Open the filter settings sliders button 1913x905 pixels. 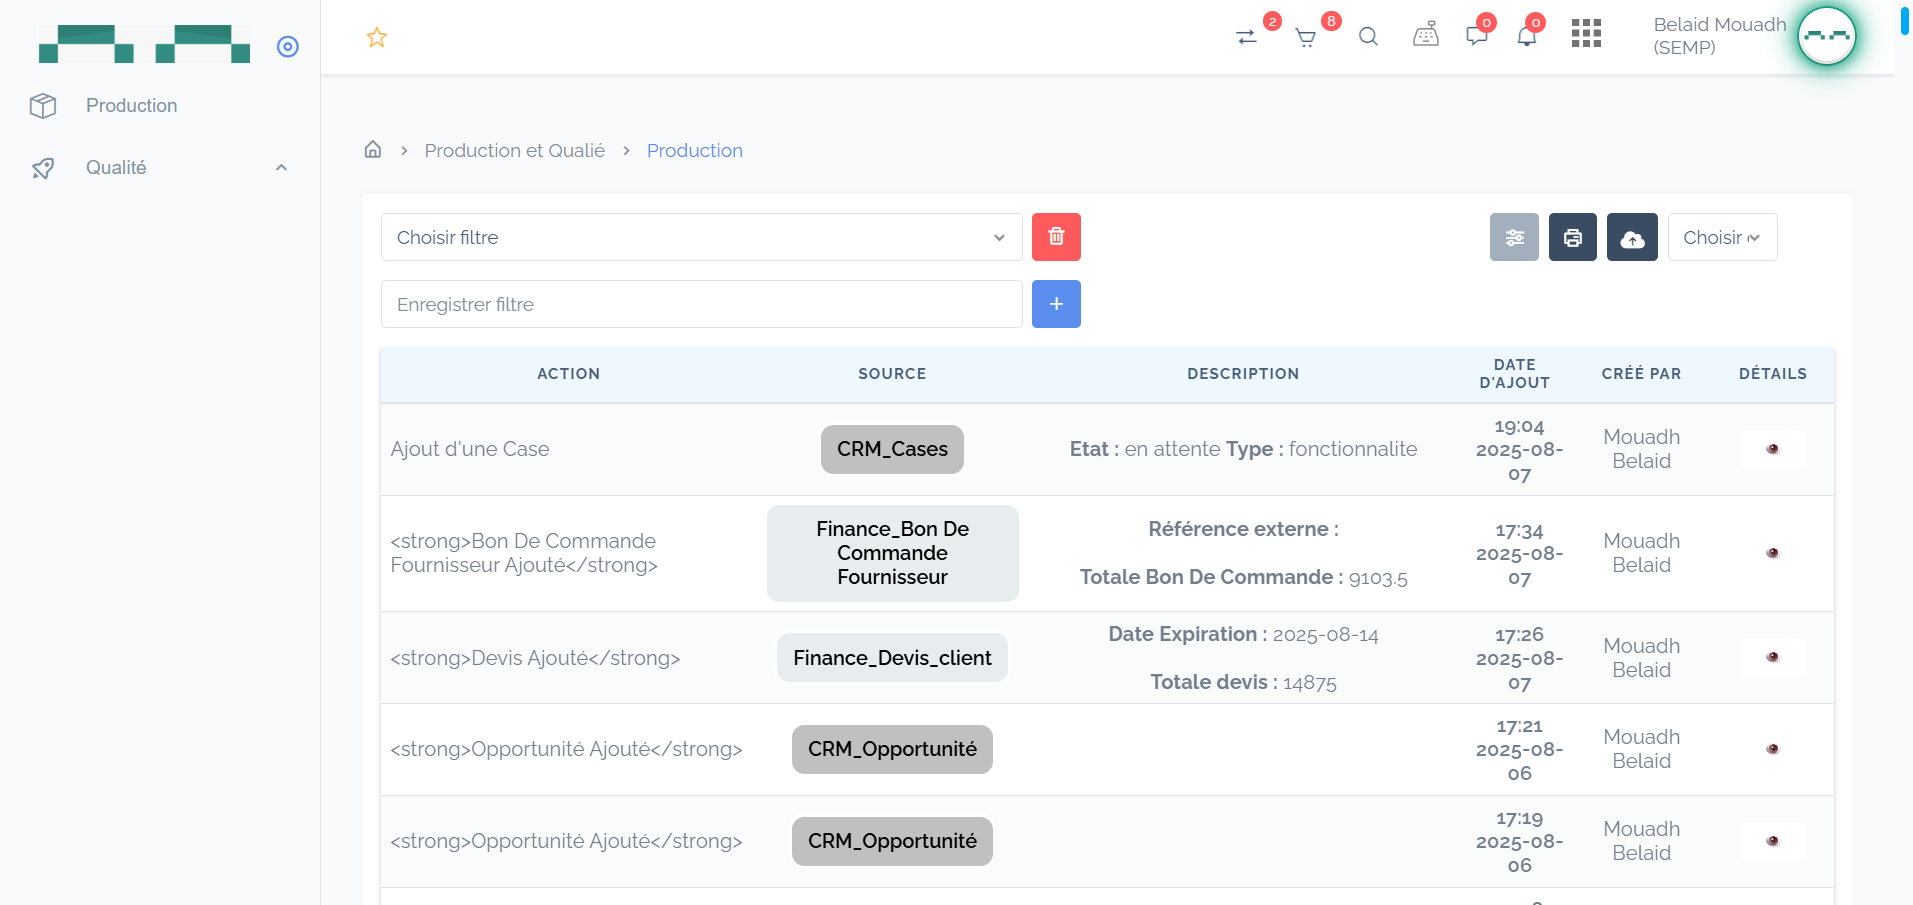[x=1514, y=237]
